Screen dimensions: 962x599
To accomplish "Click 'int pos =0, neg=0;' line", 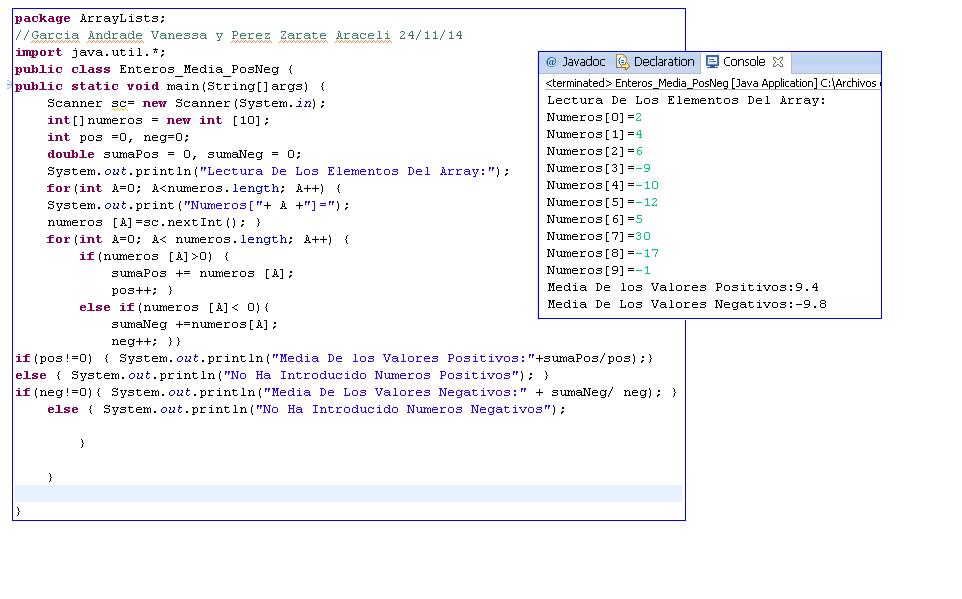I will tap(118, 137).
